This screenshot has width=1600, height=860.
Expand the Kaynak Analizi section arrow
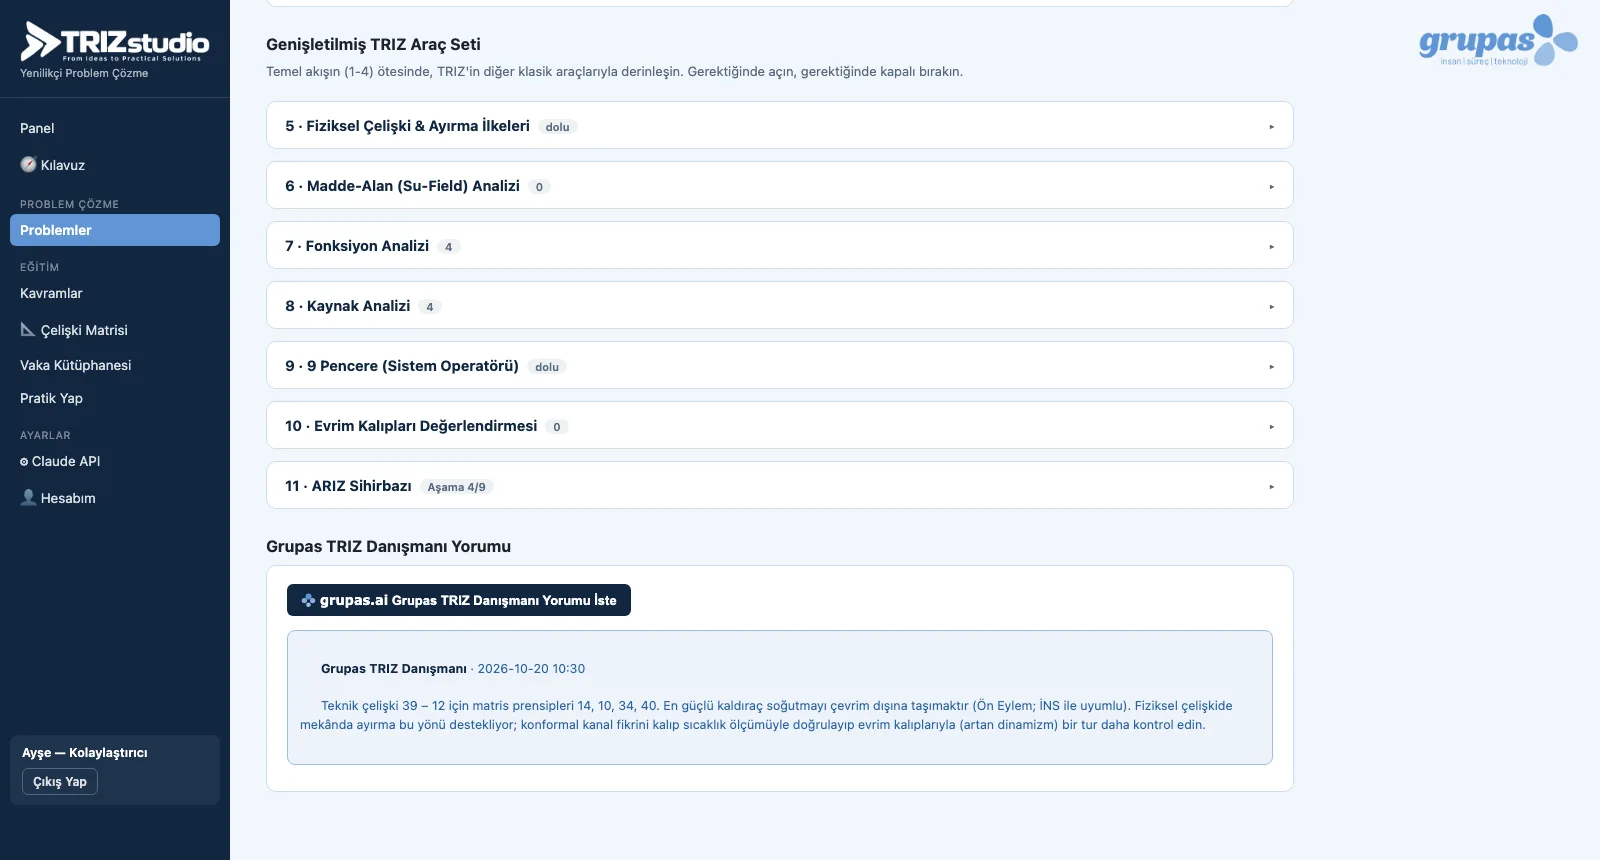(x=1272, y=307)
